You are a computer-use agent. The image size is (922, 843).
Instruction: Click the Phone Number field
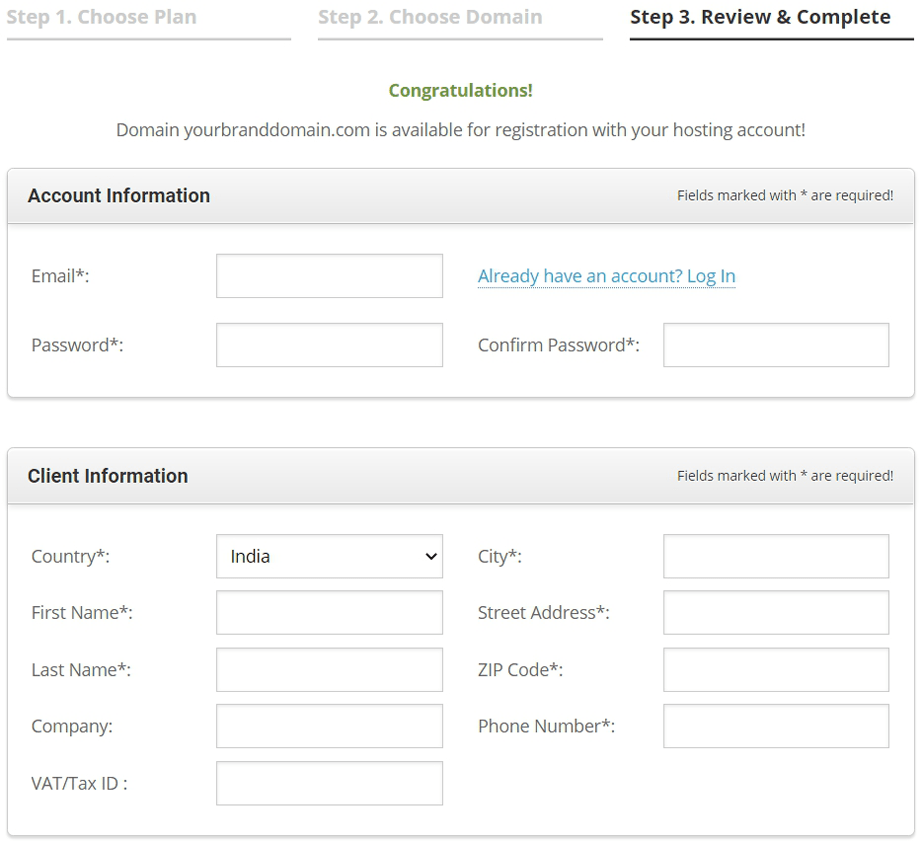(x=776, y=726)
